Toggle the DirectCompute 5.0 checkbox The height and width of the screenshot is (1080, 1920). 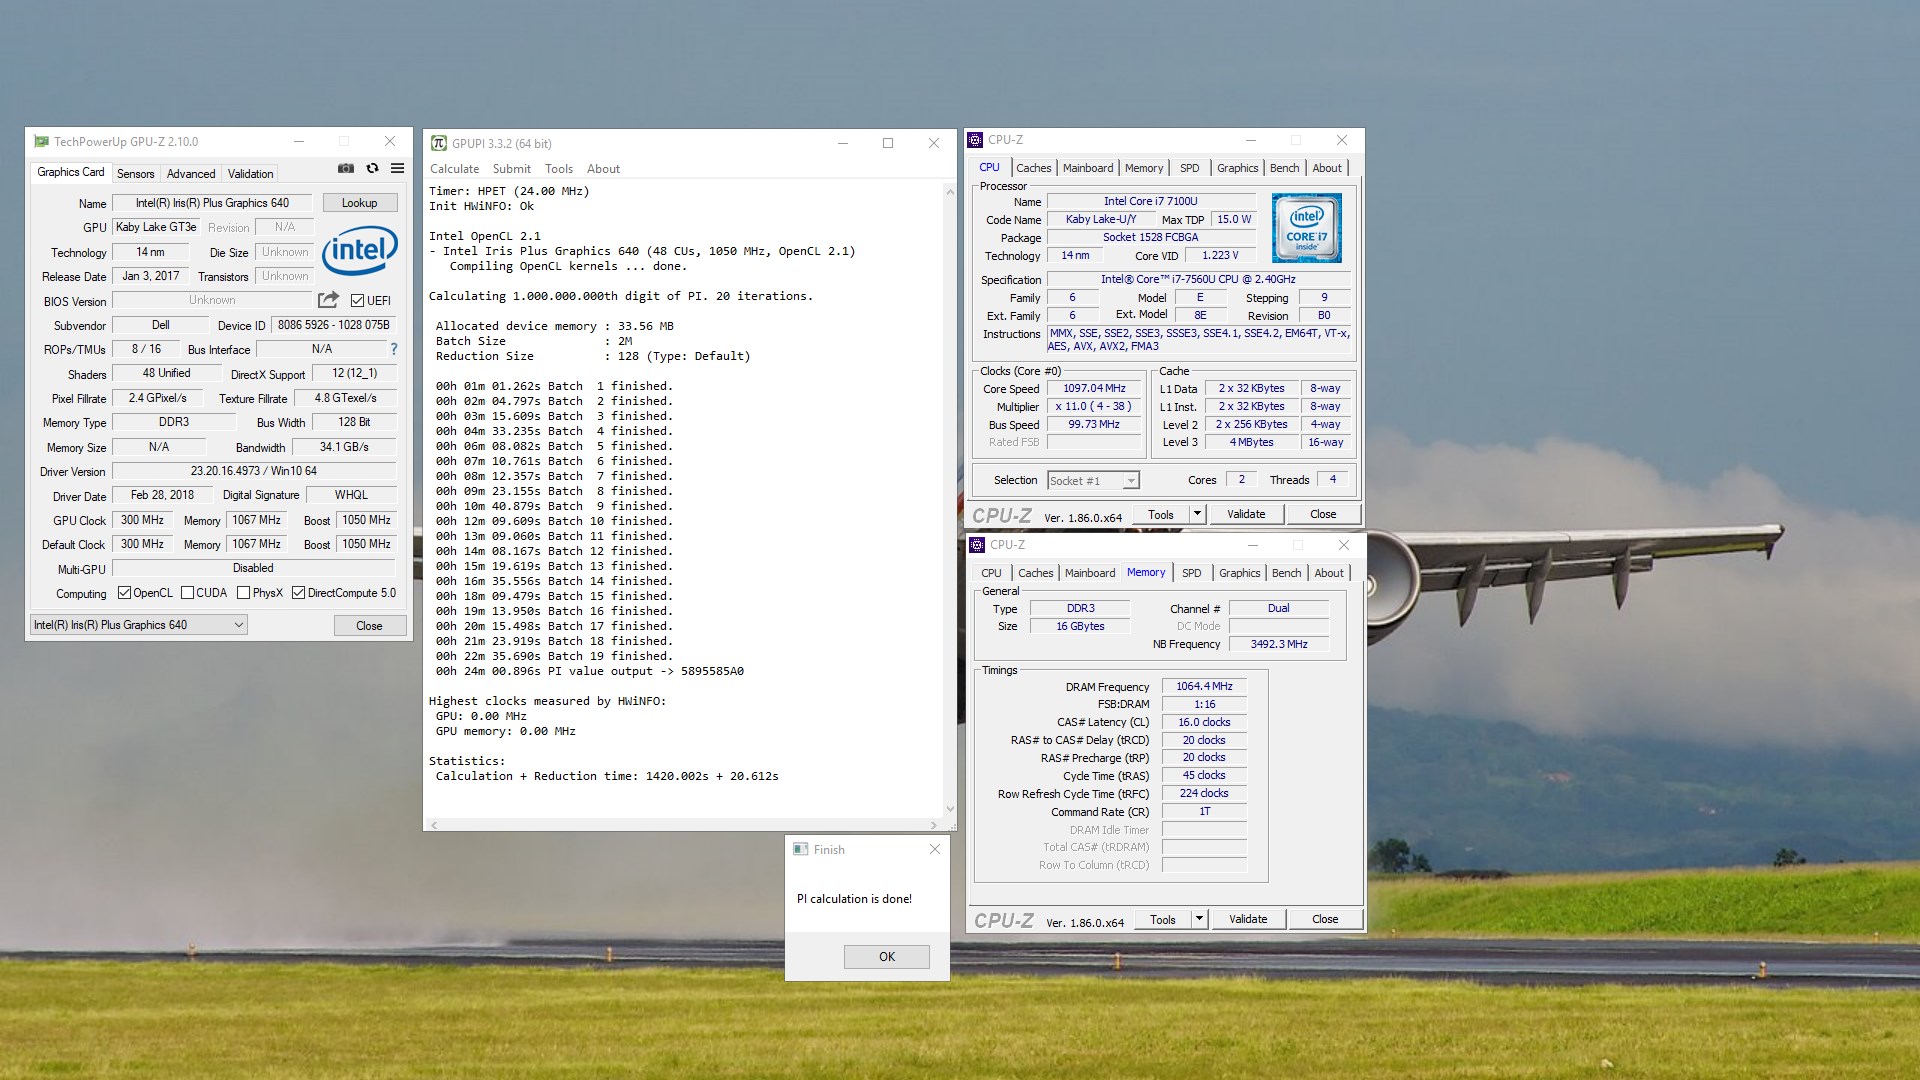pyautogui.click(x=298, y=593)
